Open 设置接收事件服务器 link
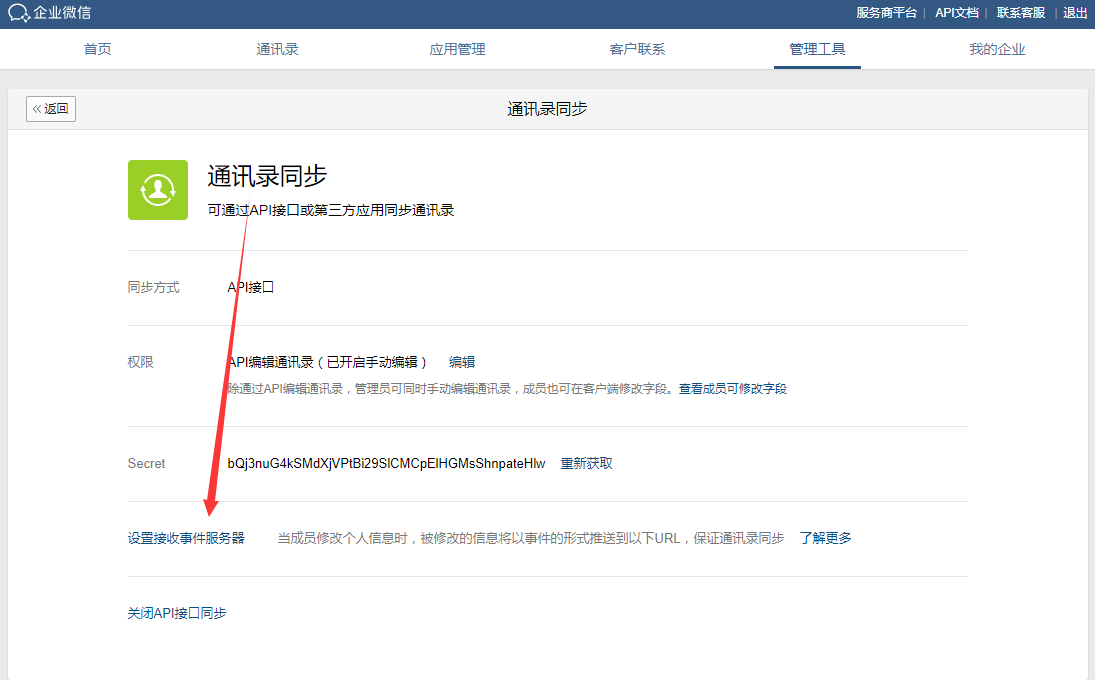The height and width of the screenshot is (680, 1095). (186, 538)
